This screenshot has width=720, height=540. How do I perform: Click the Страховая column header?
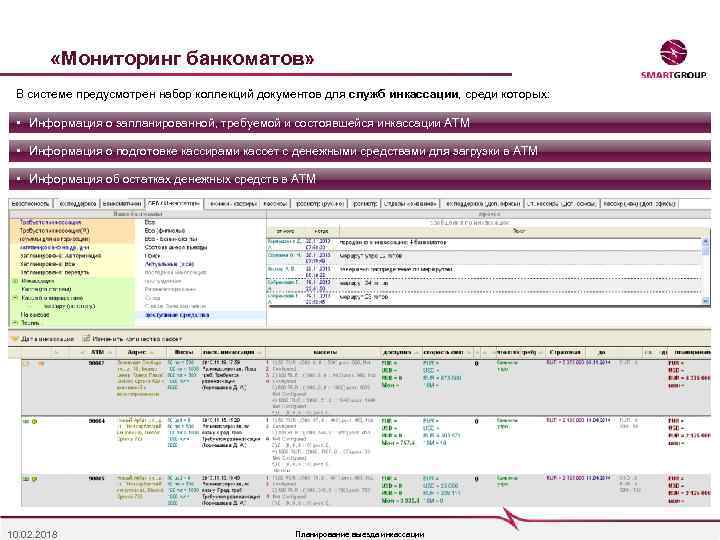point(565,352)
